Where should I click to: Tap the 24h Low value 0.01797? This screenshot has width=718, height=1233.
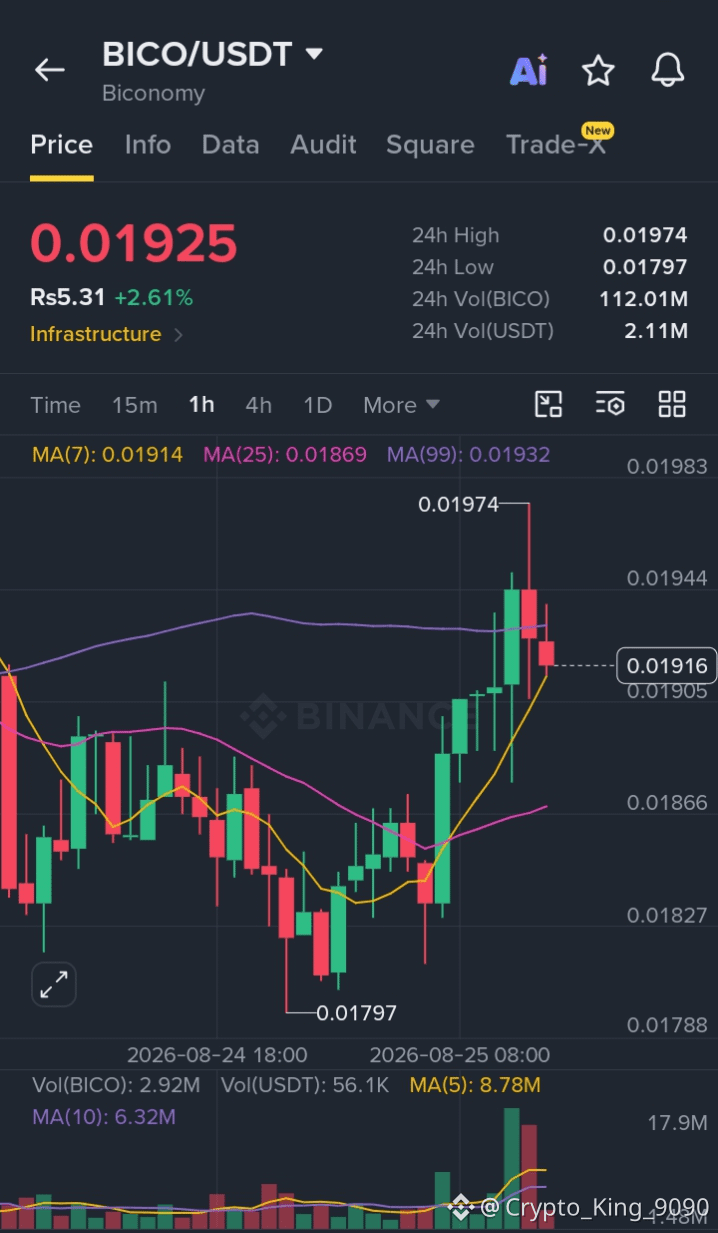pos(645,267)
